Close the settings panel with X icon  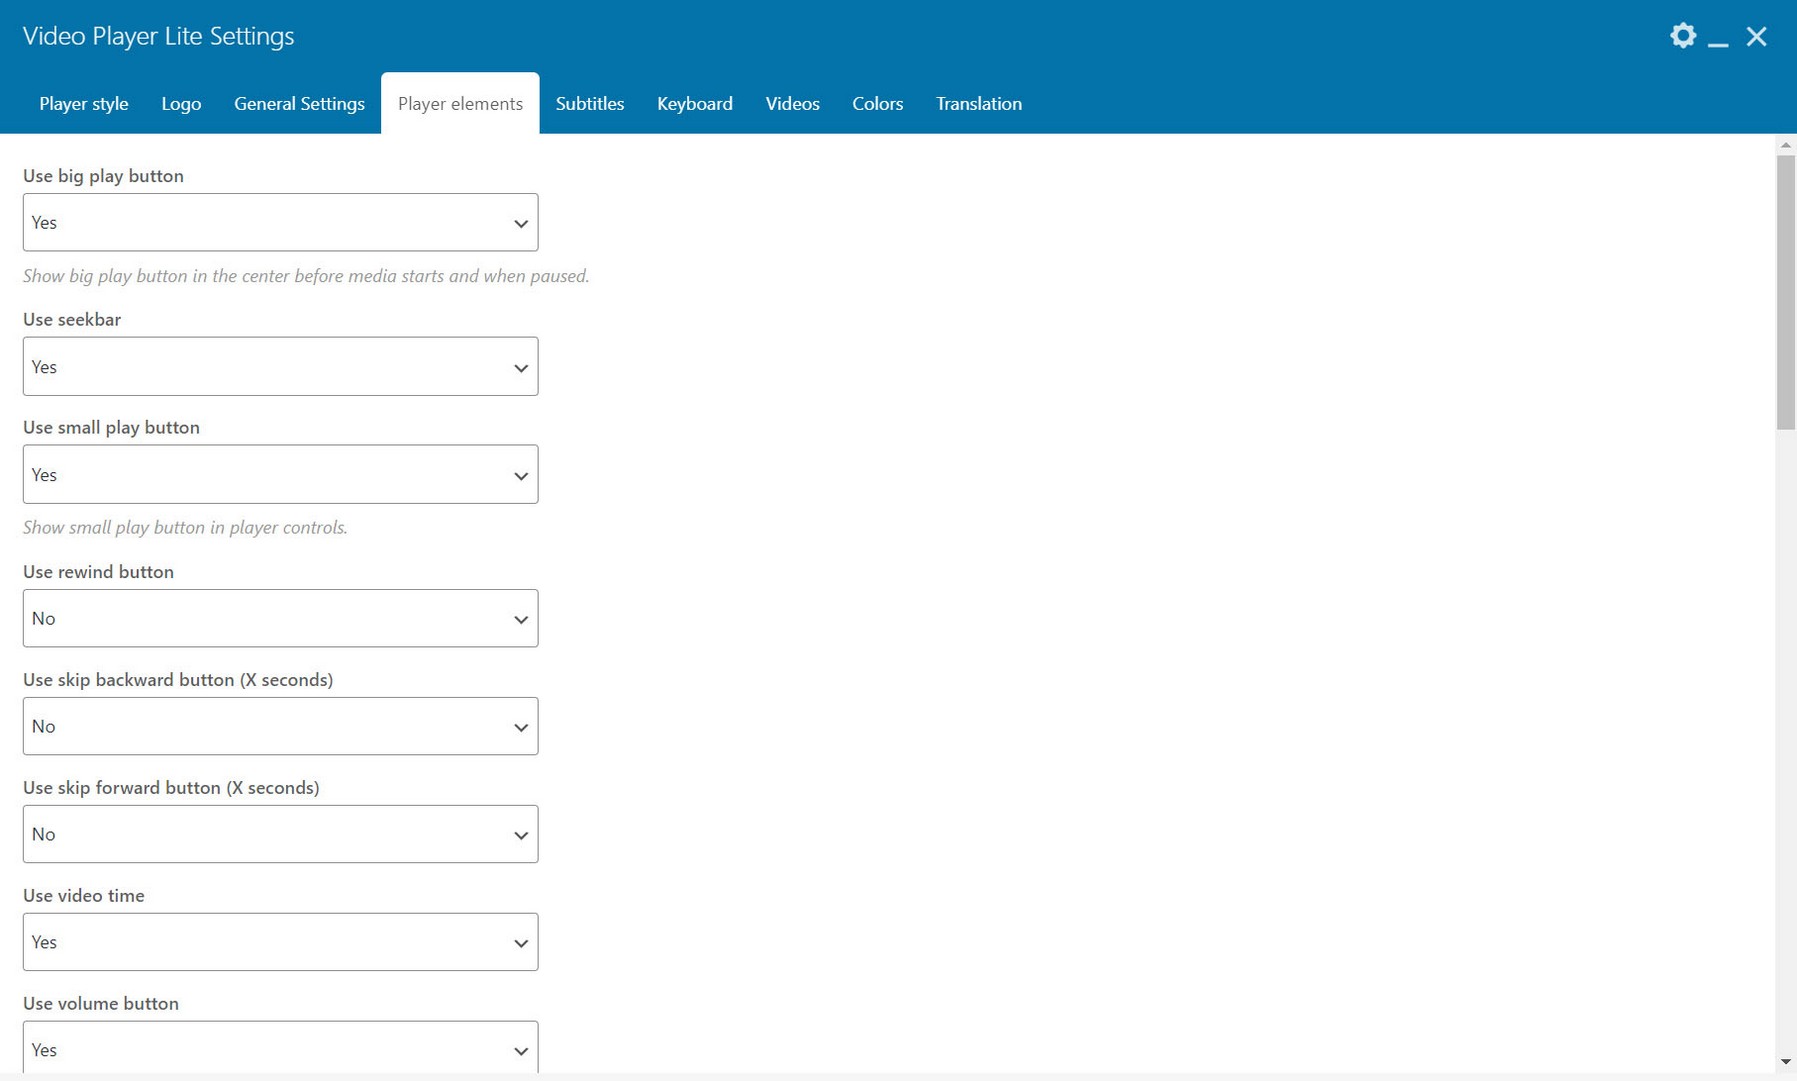tap(1756, 37)
